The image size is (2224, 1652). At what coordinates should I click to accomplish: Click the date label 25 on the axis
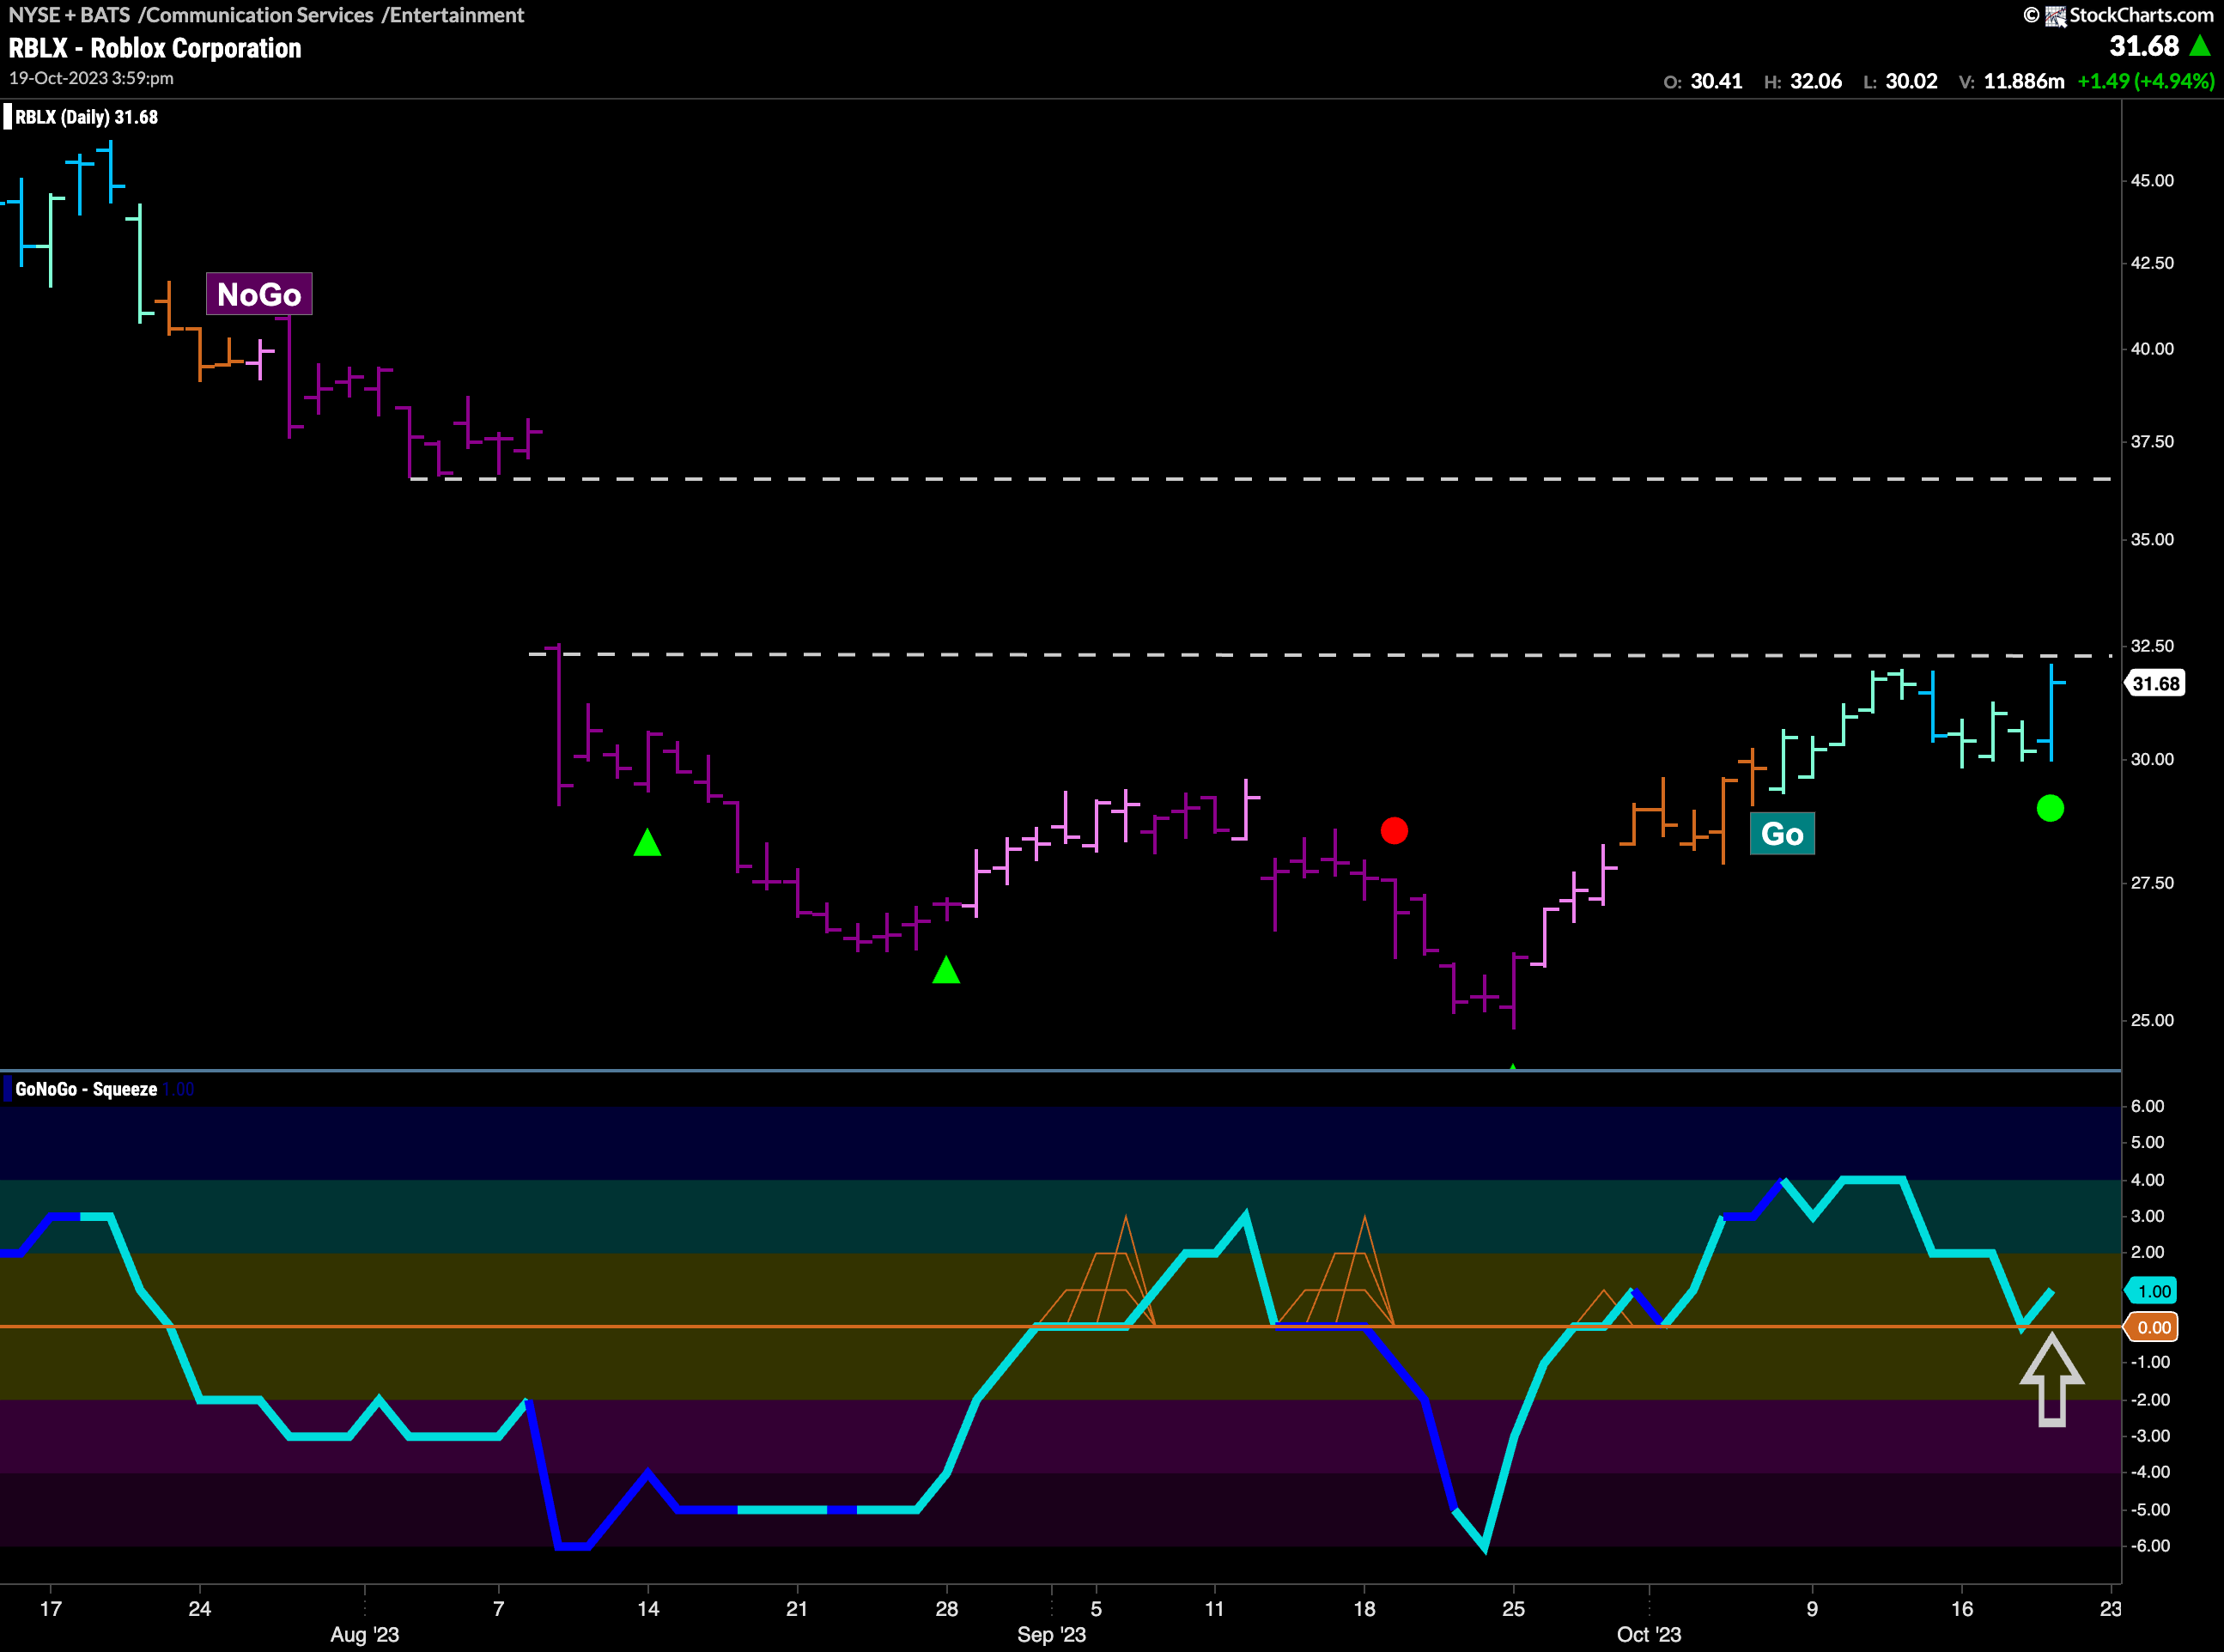(1514, 1609)
